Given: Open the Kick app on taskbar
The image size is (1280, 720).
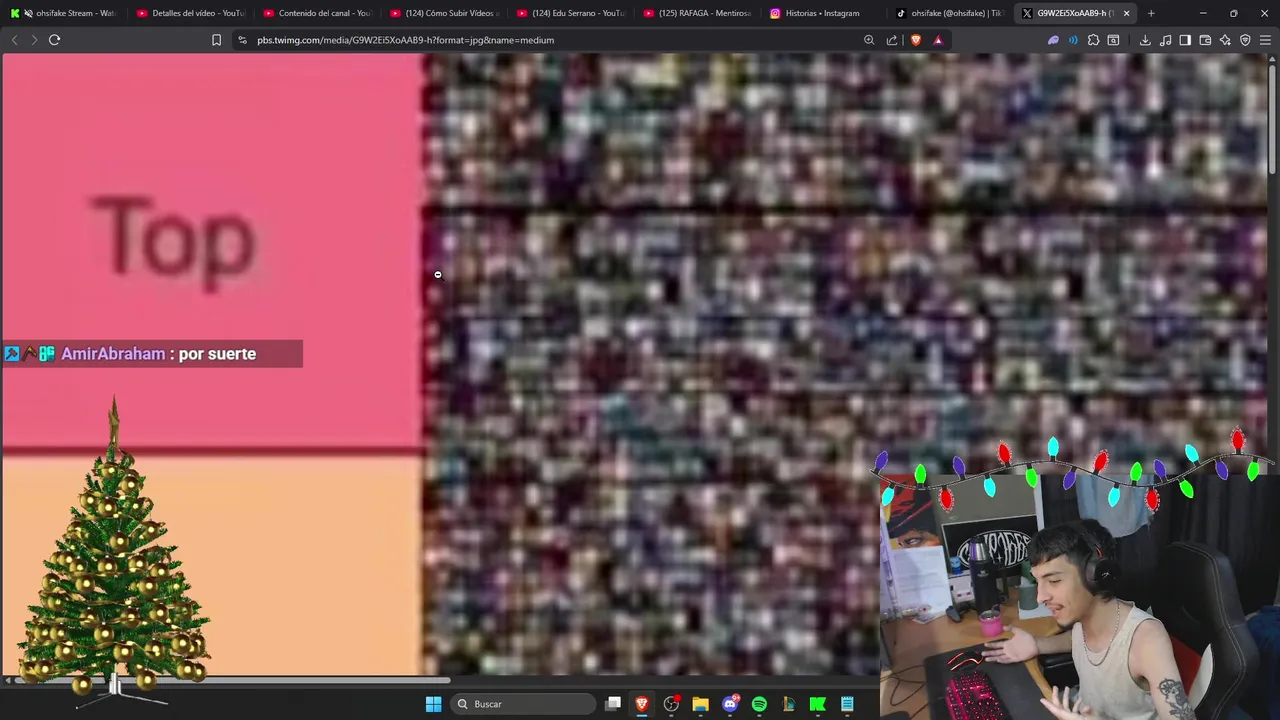Looking at the screenshot, I should [x=817, y=704].
